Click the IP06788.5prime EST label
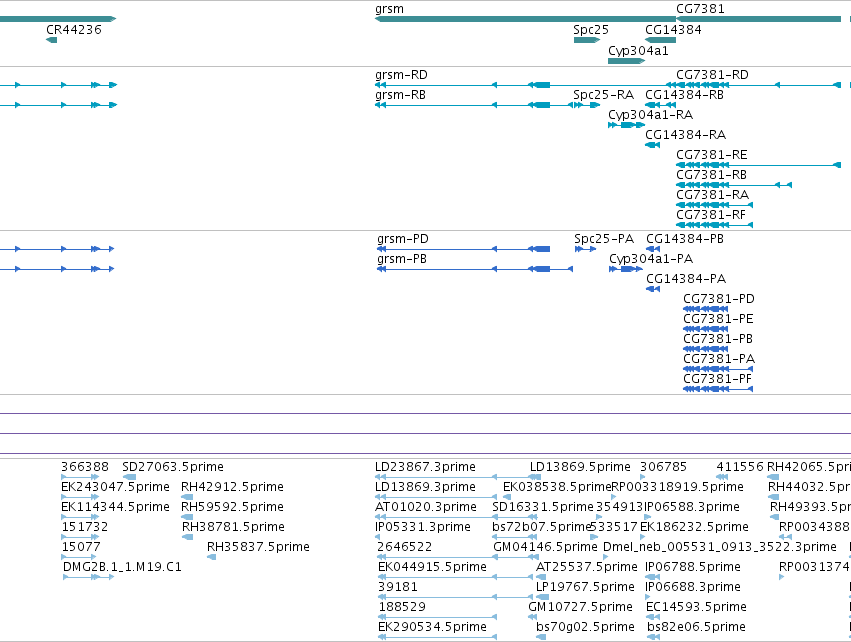Screen dimensions: 851x642 [x=693, y=567]
